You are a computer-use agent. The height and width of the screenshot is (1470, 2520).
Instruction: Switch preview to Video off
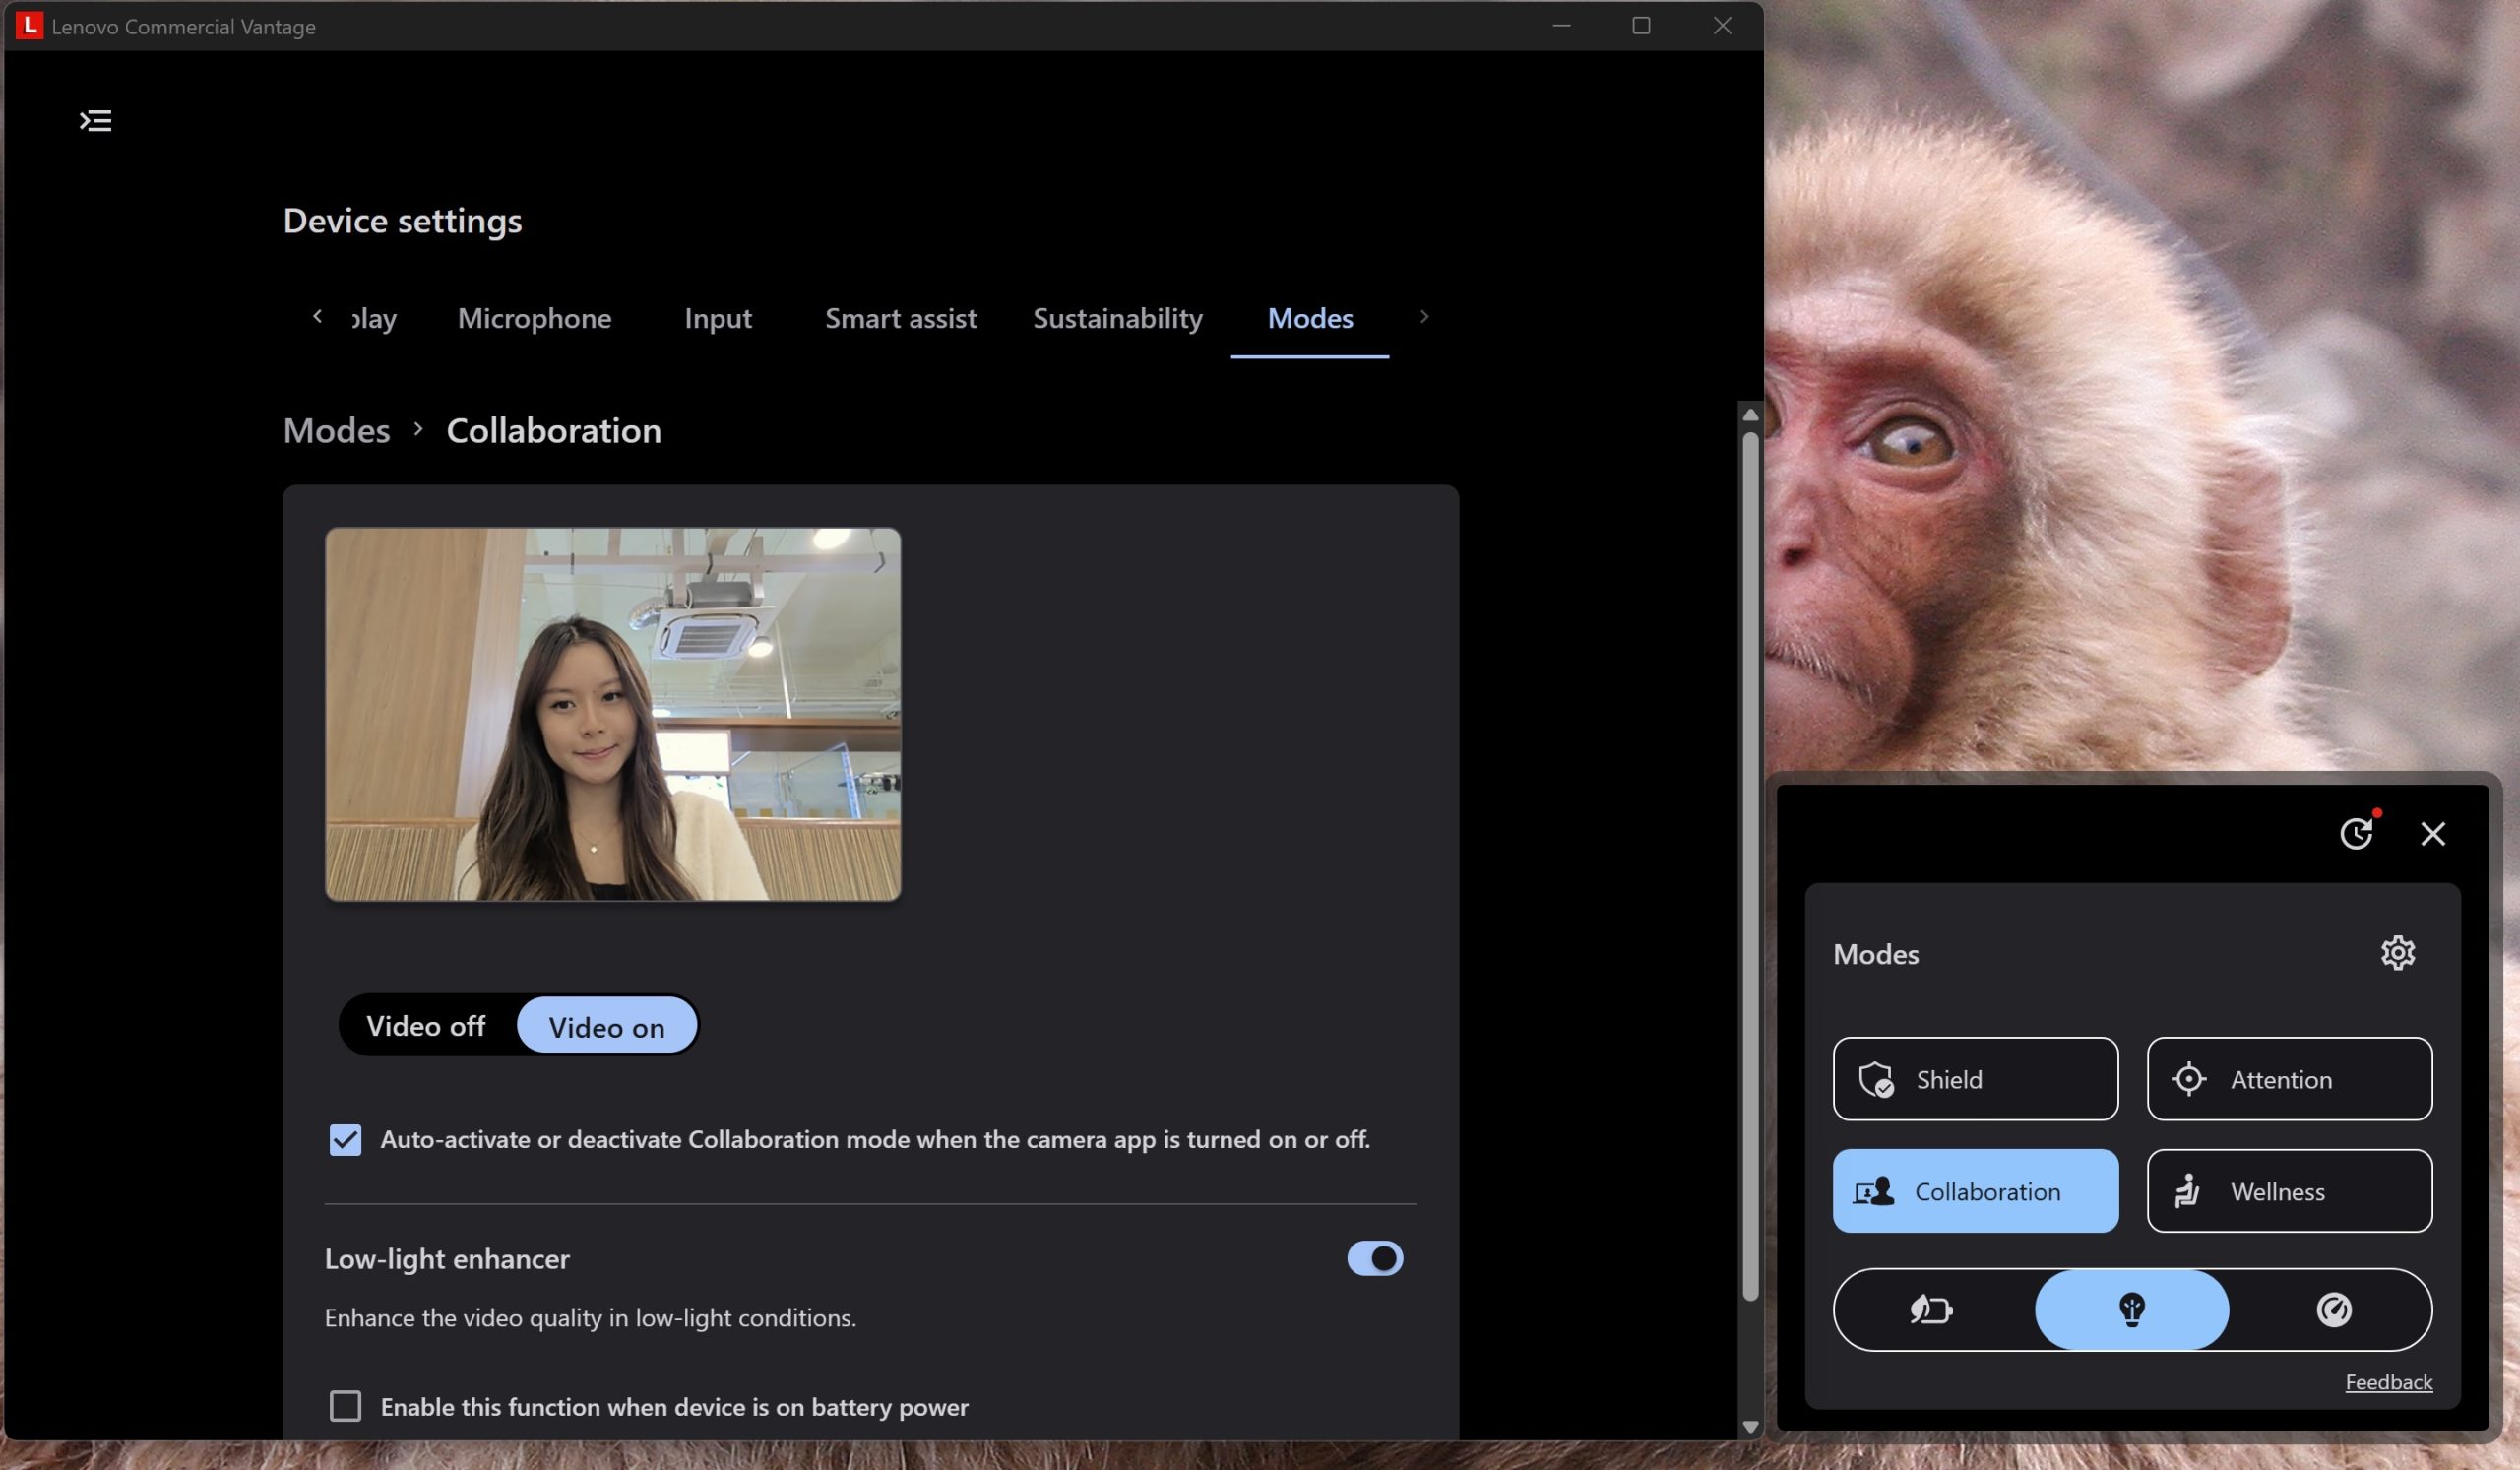coord(426,1026)
